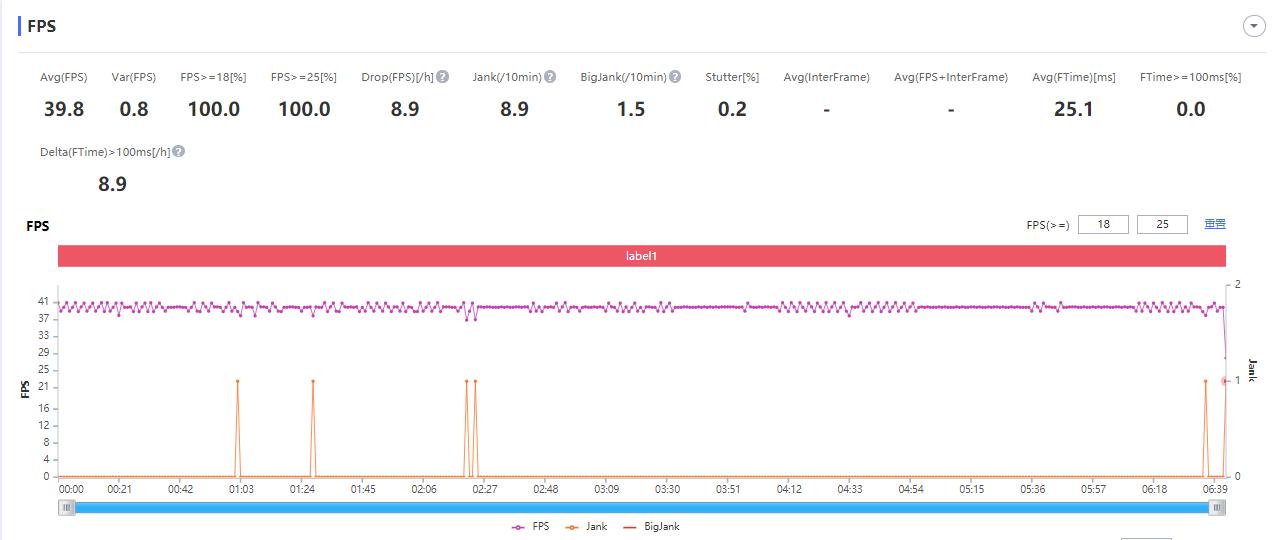Toggle BigJank series in the chart legend
The image size is (1280, 540).
(x=651, y=526)
